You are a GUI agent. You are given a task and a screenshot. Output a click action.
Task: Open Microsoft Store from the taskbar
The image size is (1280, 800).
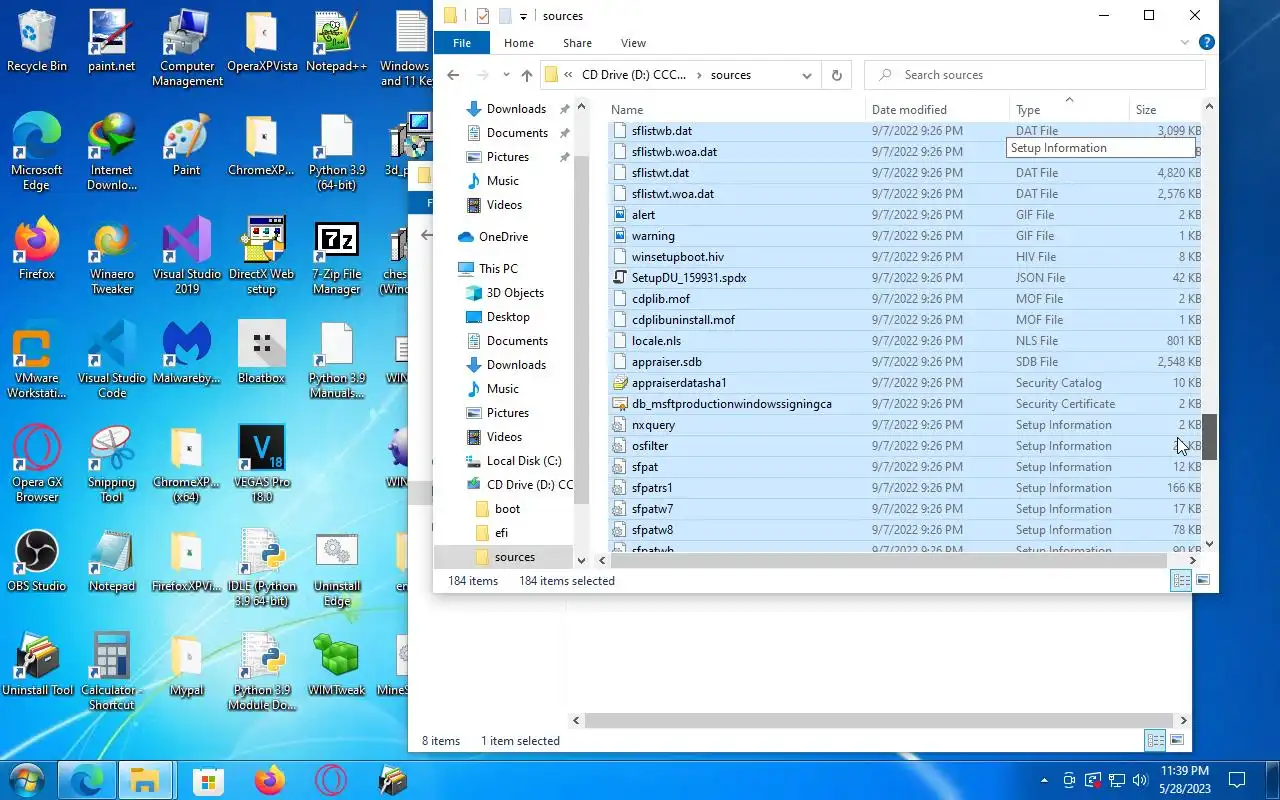[208, 780]
